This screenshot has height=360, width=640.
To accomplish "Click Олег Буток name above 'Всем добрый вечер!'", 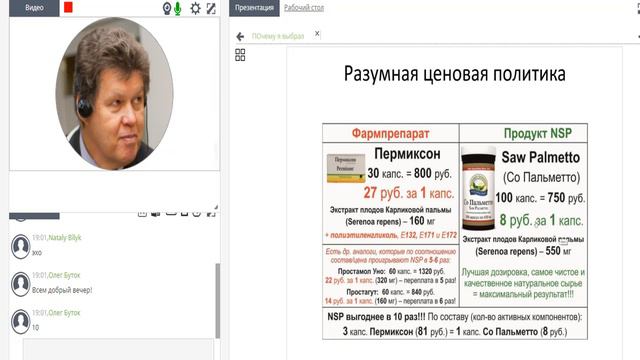I will (x=64, y=276).
